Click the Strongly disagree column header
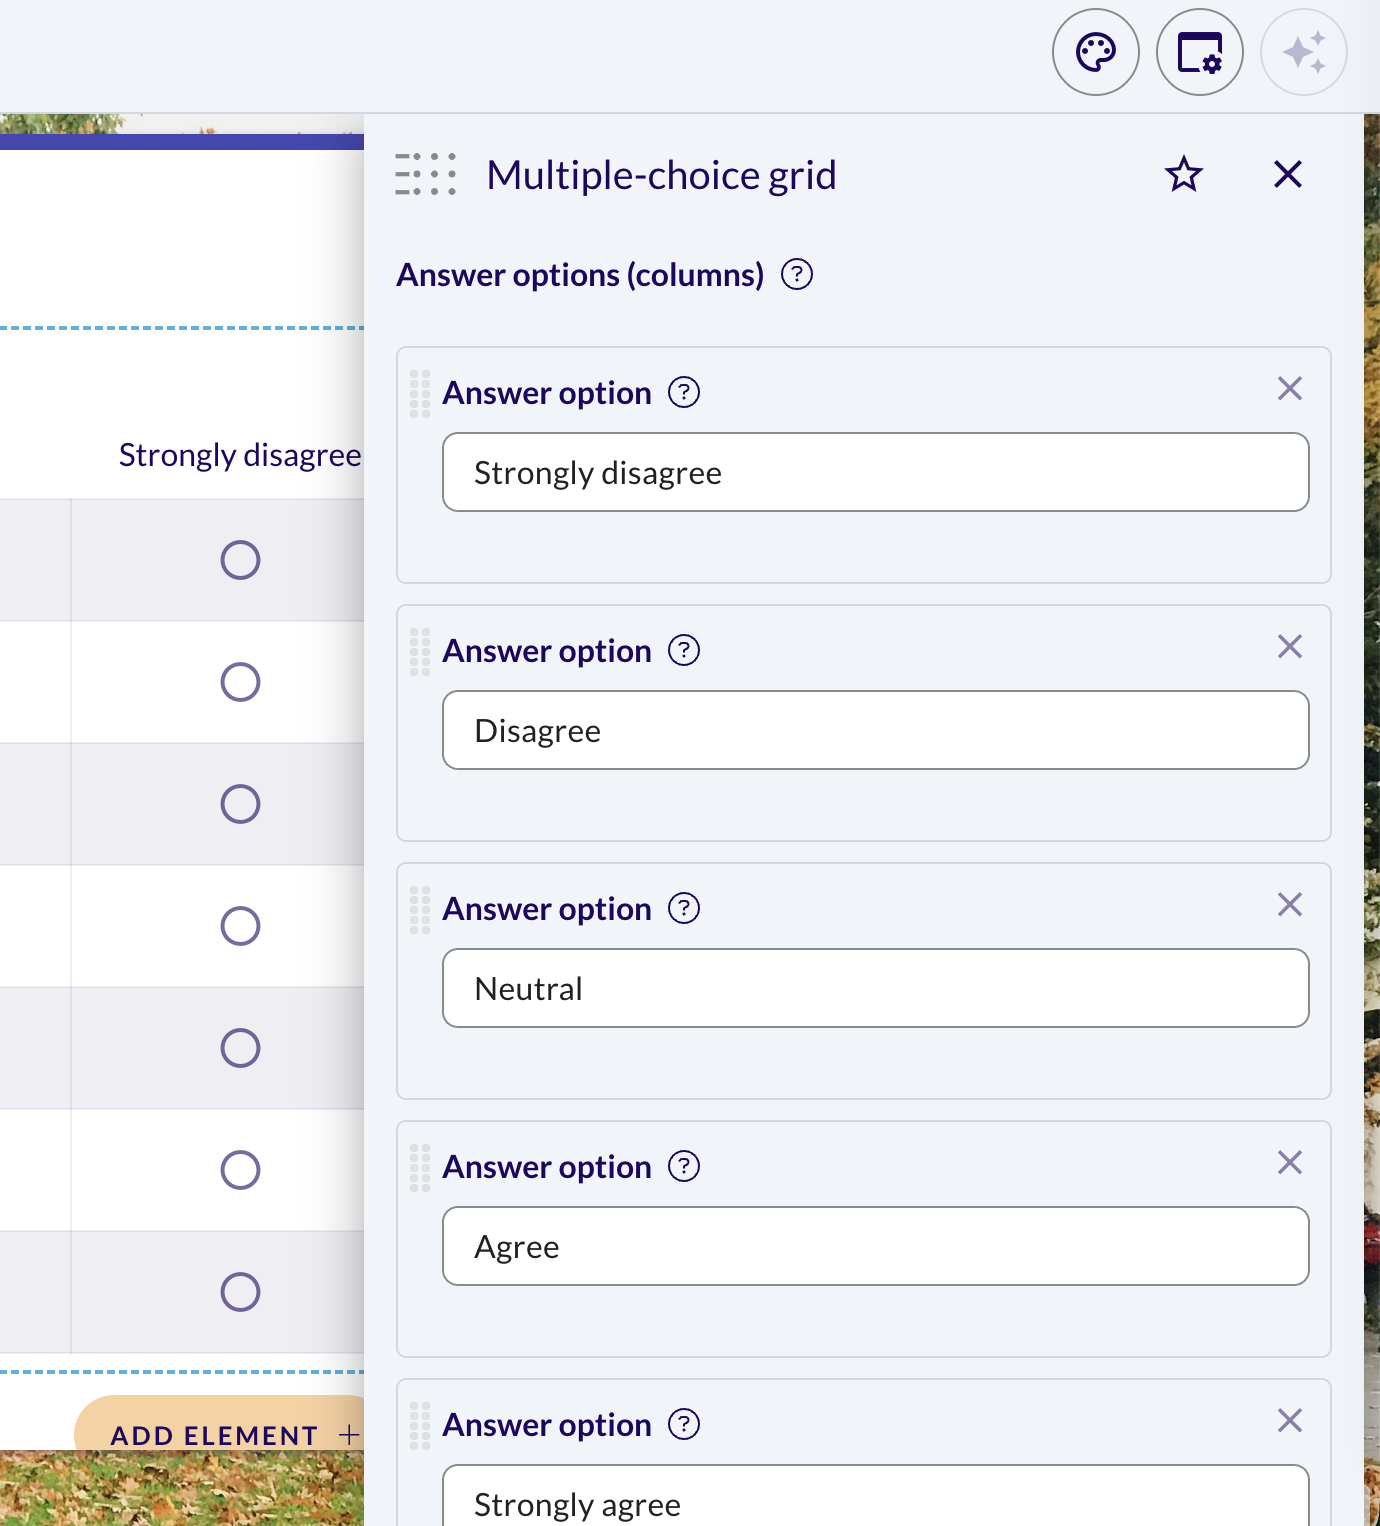This screenshot has width=1380, height=1526. click(x=240, y=455)
